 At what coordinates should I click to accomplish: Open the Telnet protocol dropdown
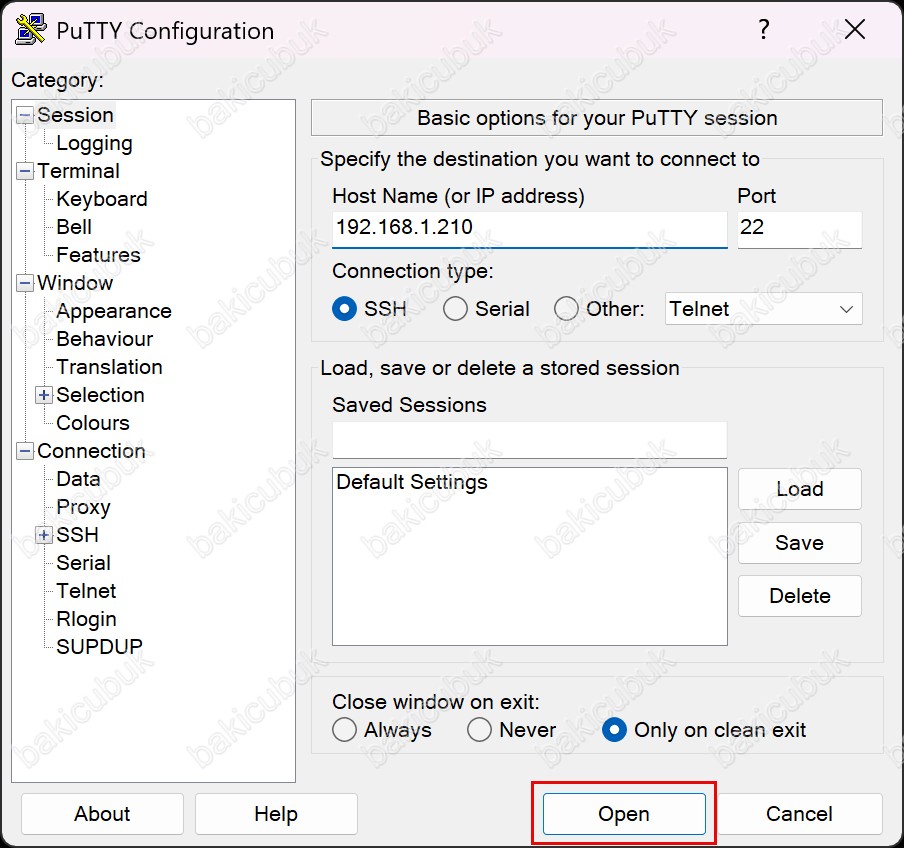tap(763, 309)
